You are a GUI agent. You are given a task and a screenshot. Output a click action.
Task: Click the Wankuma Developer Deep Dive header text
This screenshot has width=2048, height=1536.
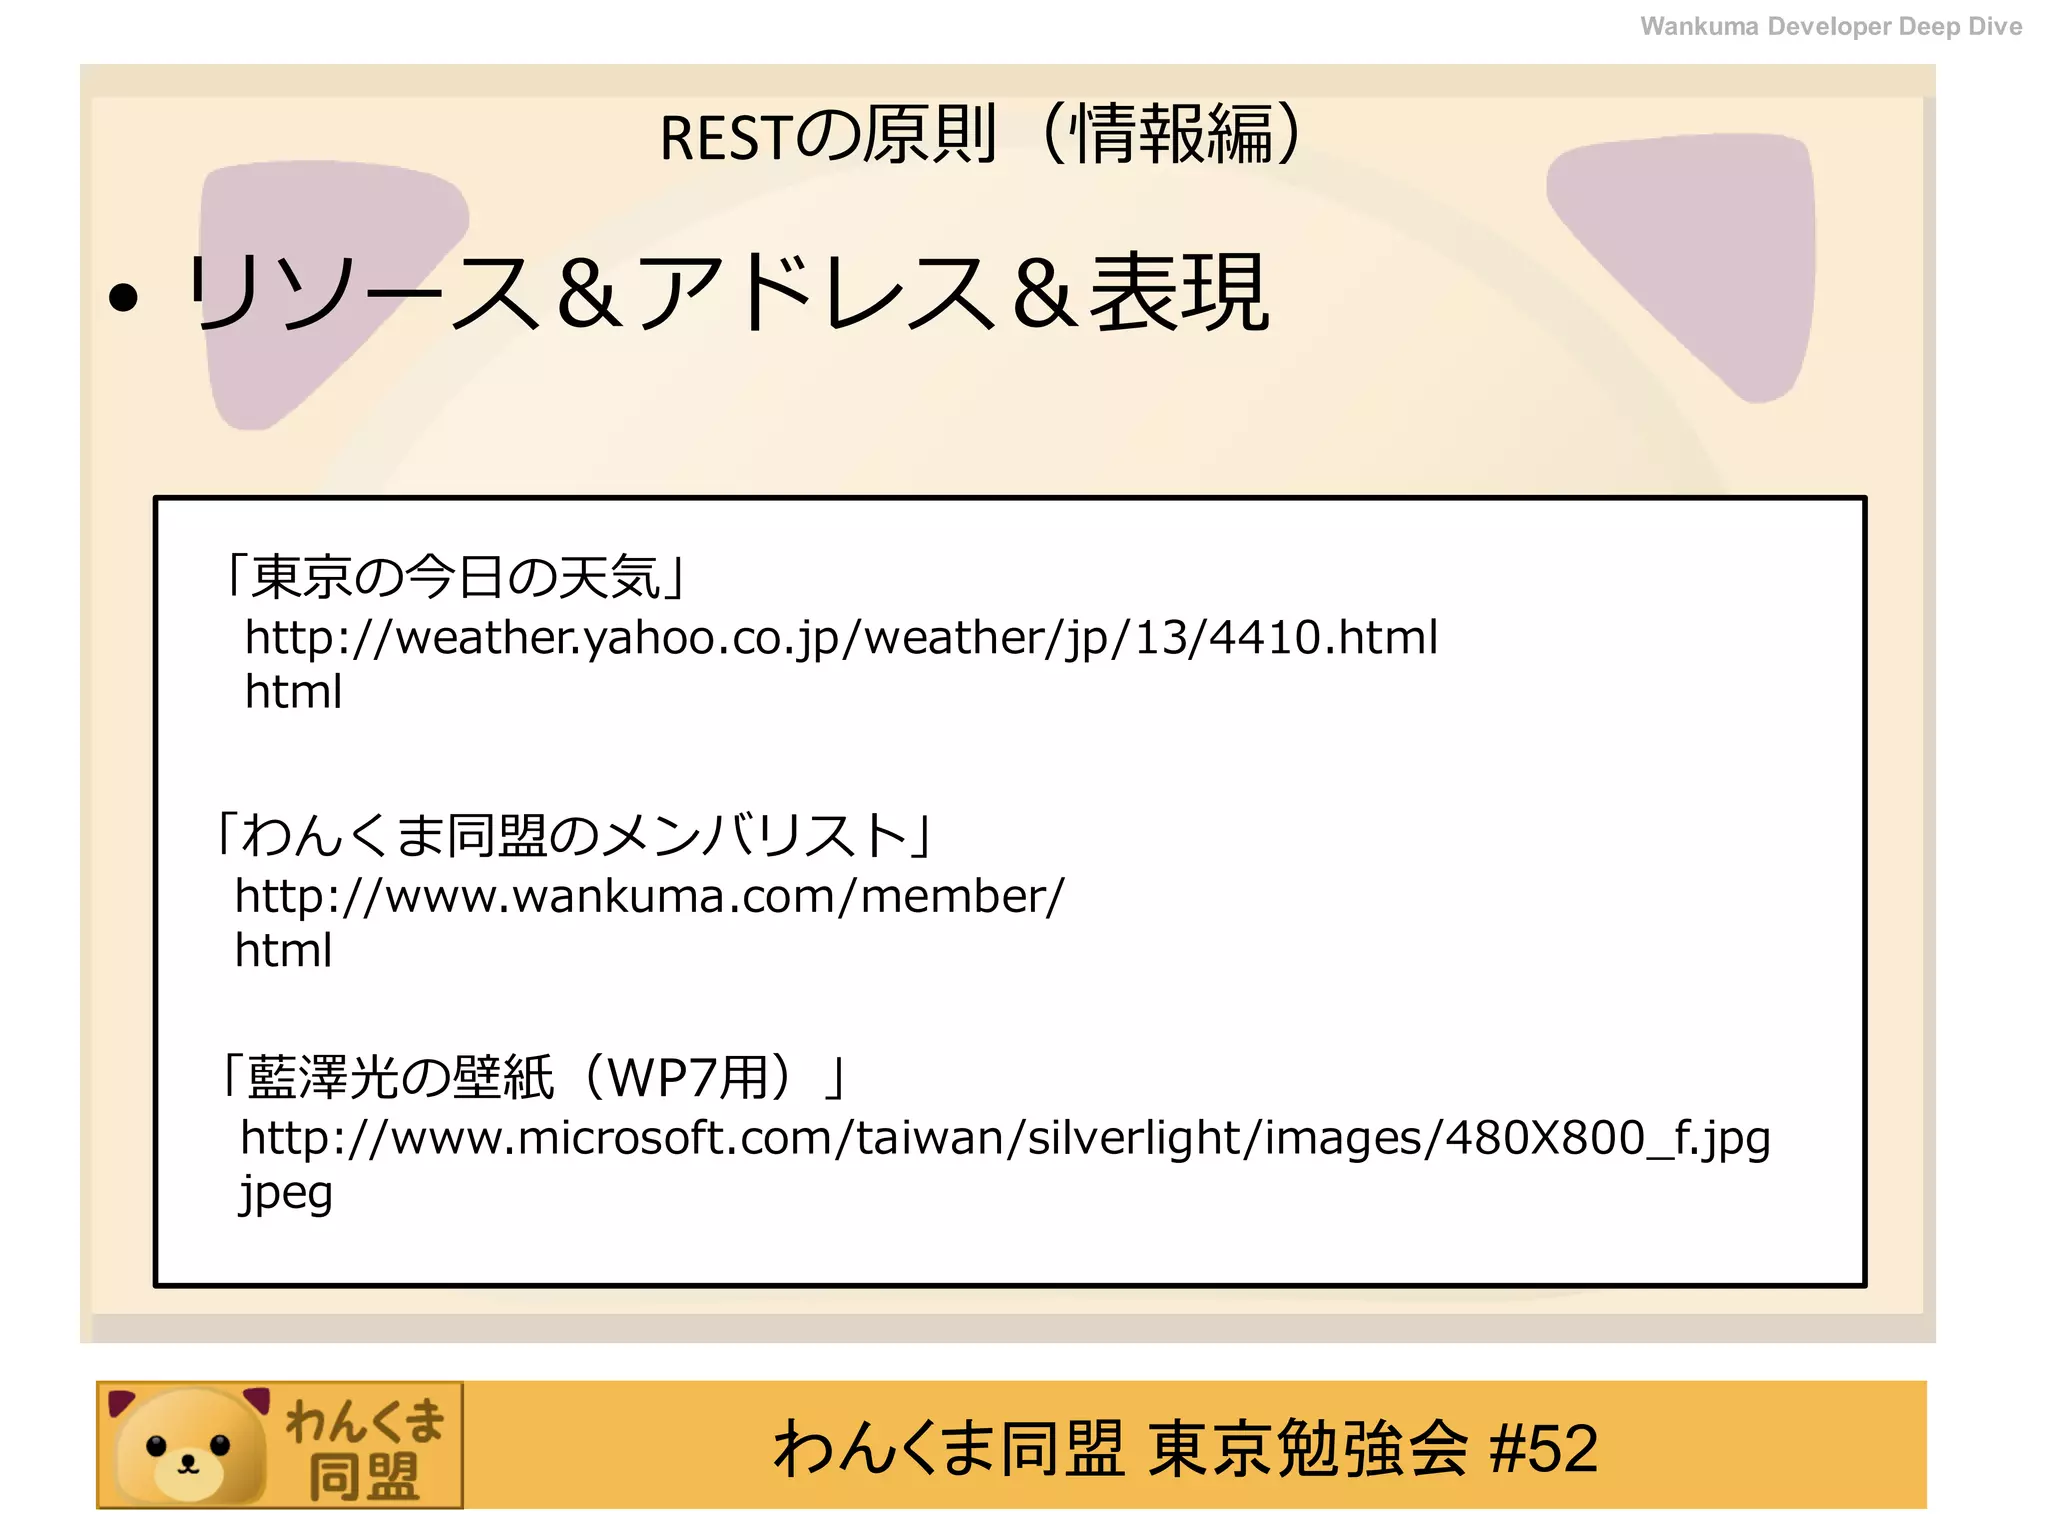[x=1831, y=26]
